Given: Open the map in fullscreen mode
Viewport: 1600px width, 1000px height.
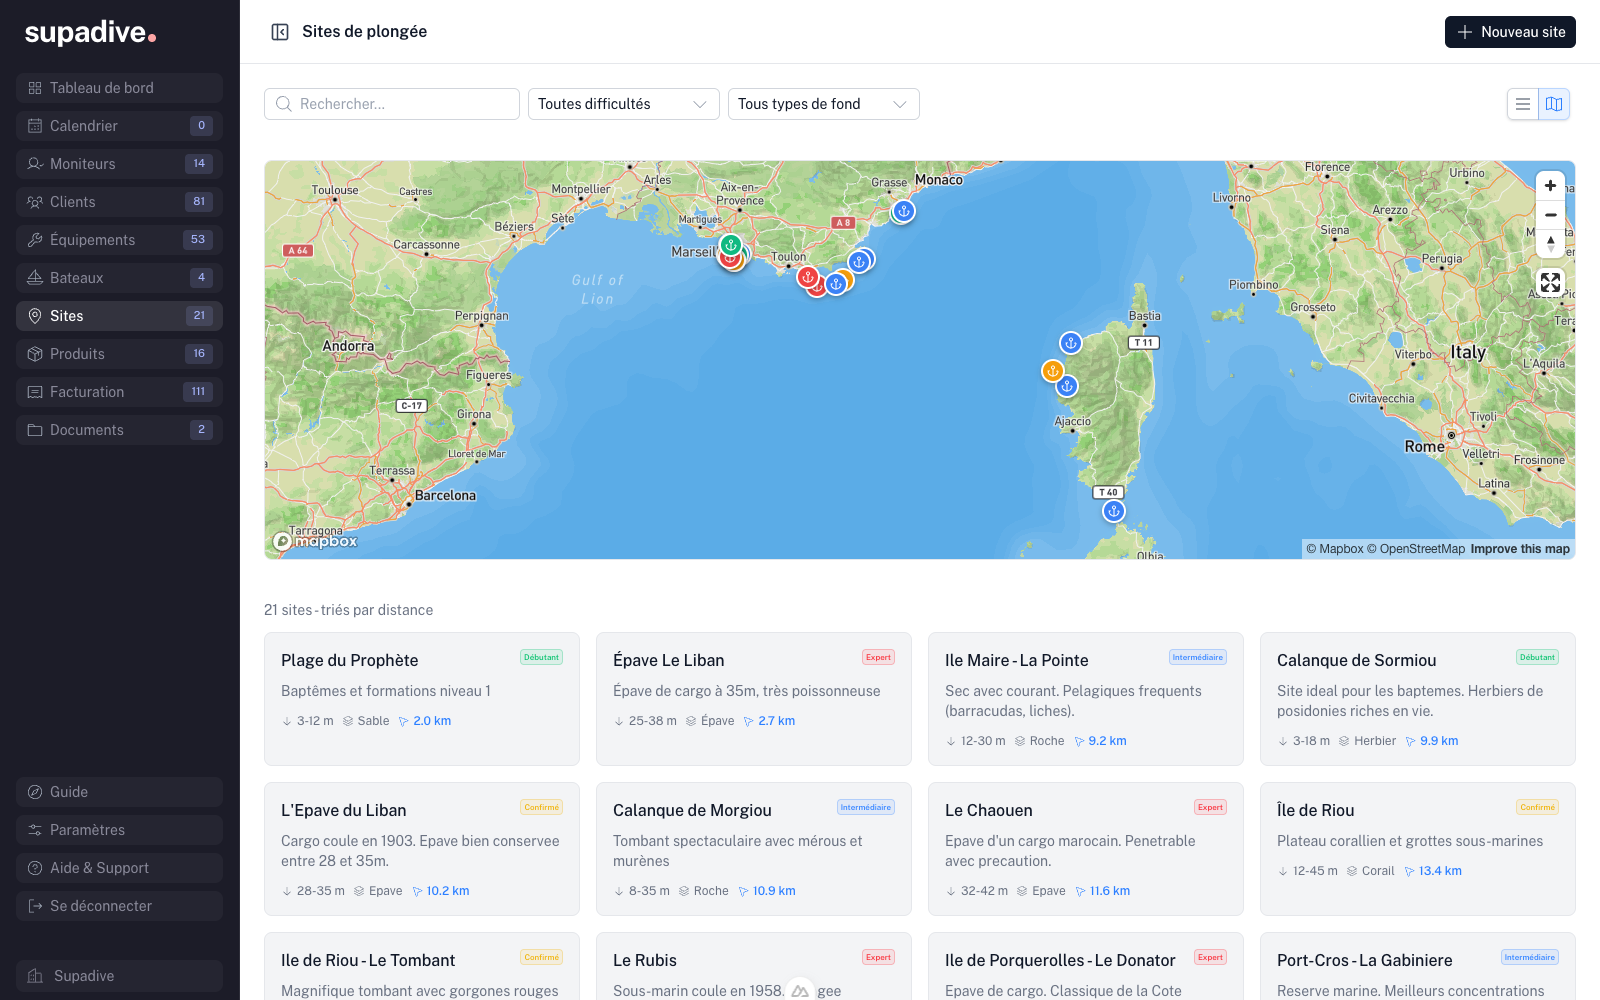Looking at the screenshot, I should [x=1550, y=283].
